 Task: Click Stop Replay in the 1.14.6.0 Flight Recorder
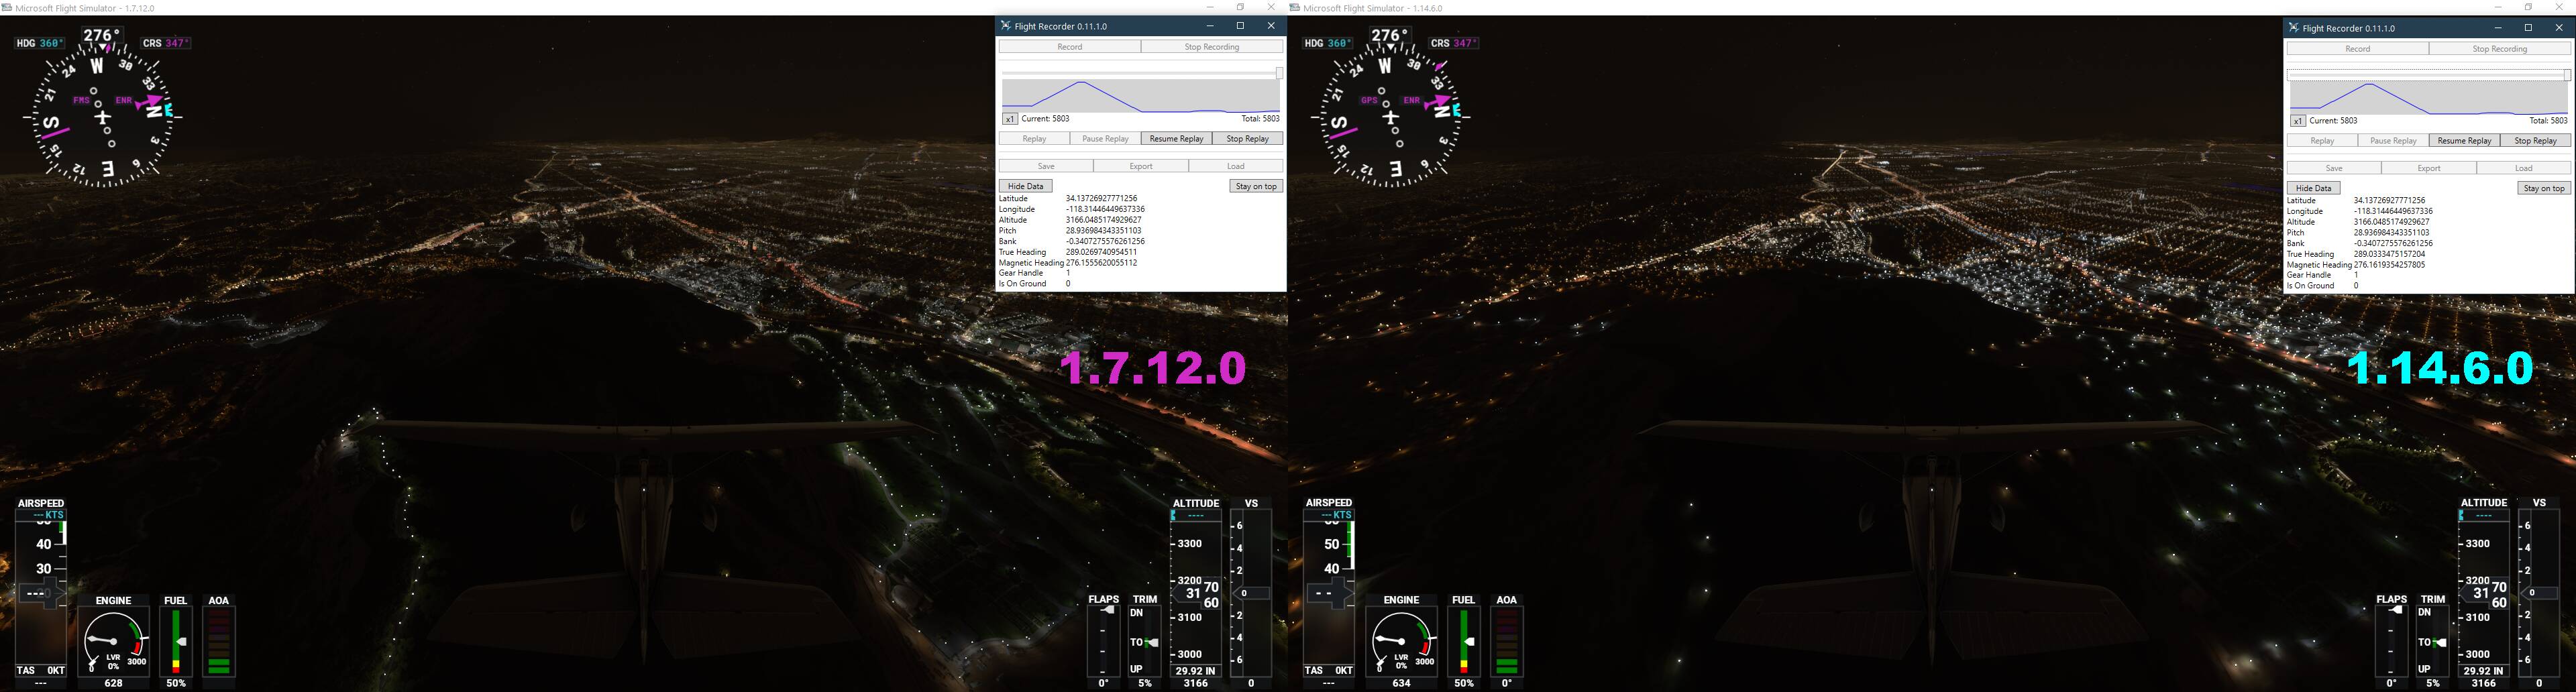[2535, 141]
